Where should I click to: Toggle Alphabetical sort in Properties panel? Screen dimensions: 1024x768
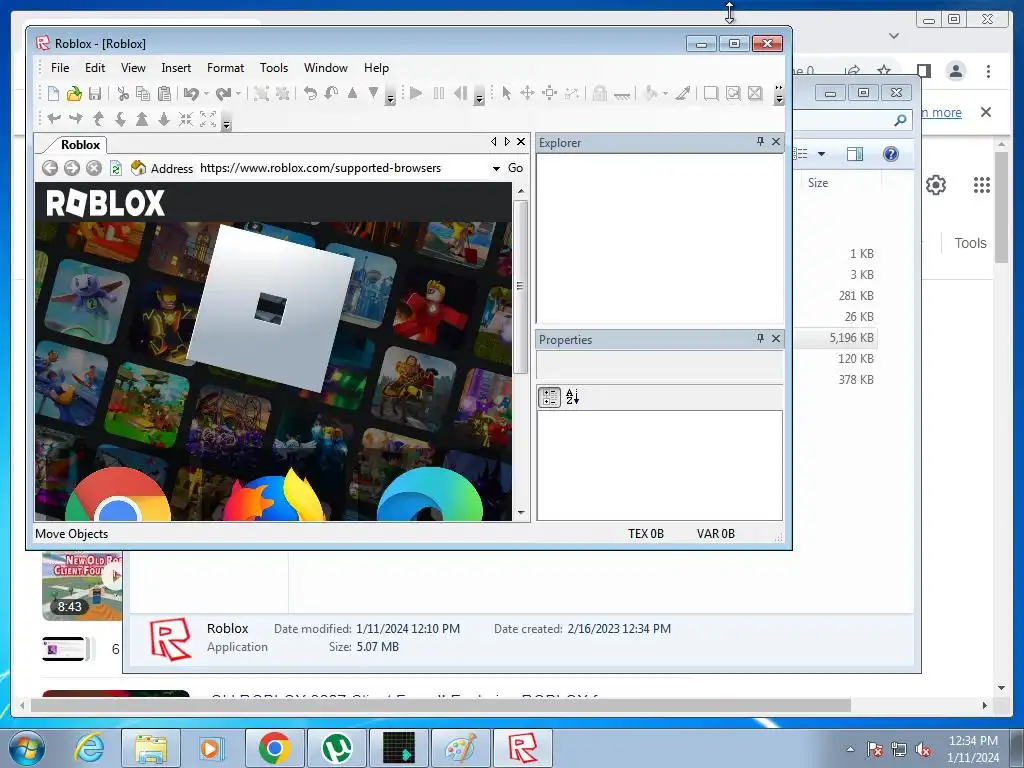pyautogui.click(x=573, y=396)
